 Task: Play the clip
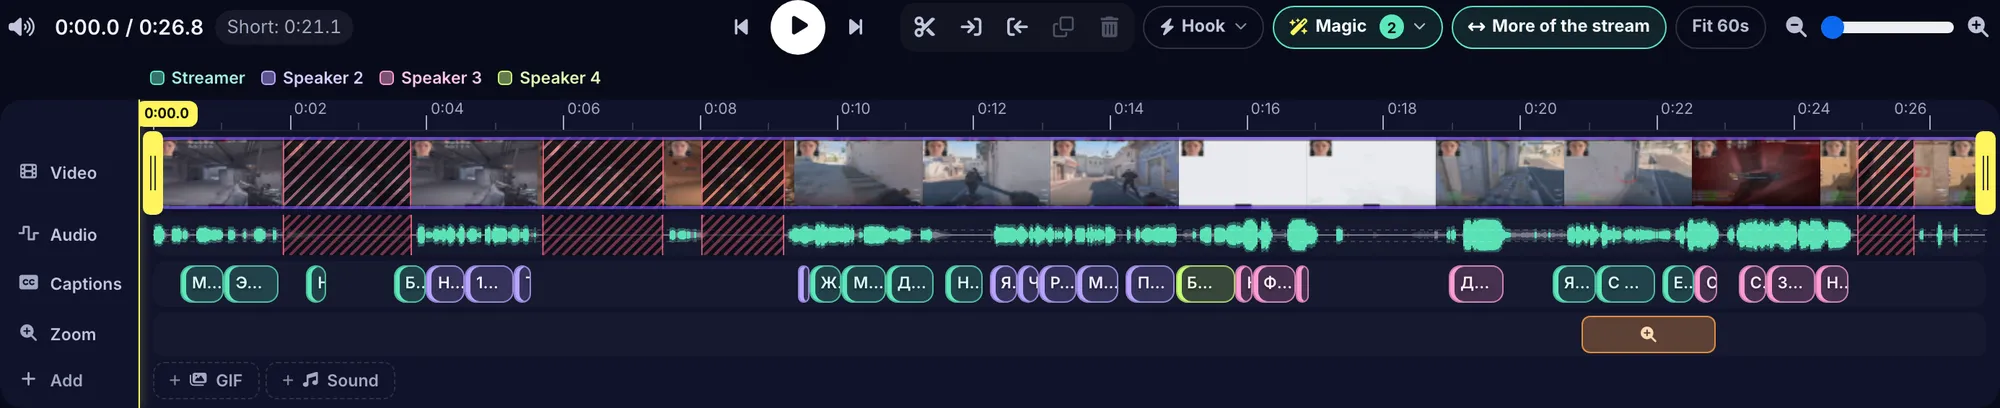tap(797, 27)
